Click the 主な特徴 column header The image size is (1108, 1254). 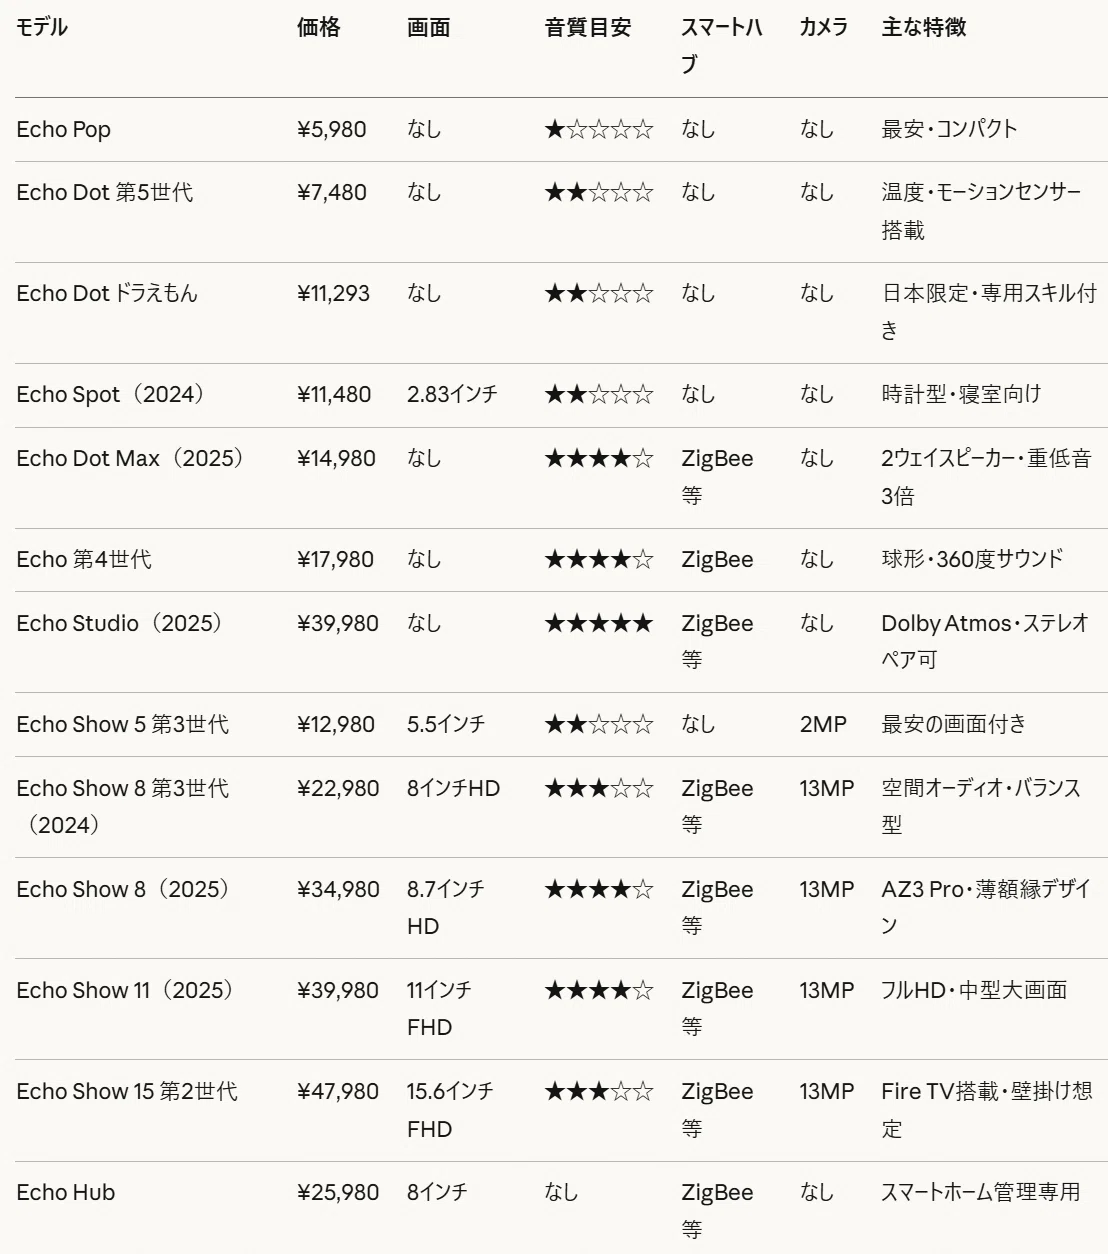(924, 28)
